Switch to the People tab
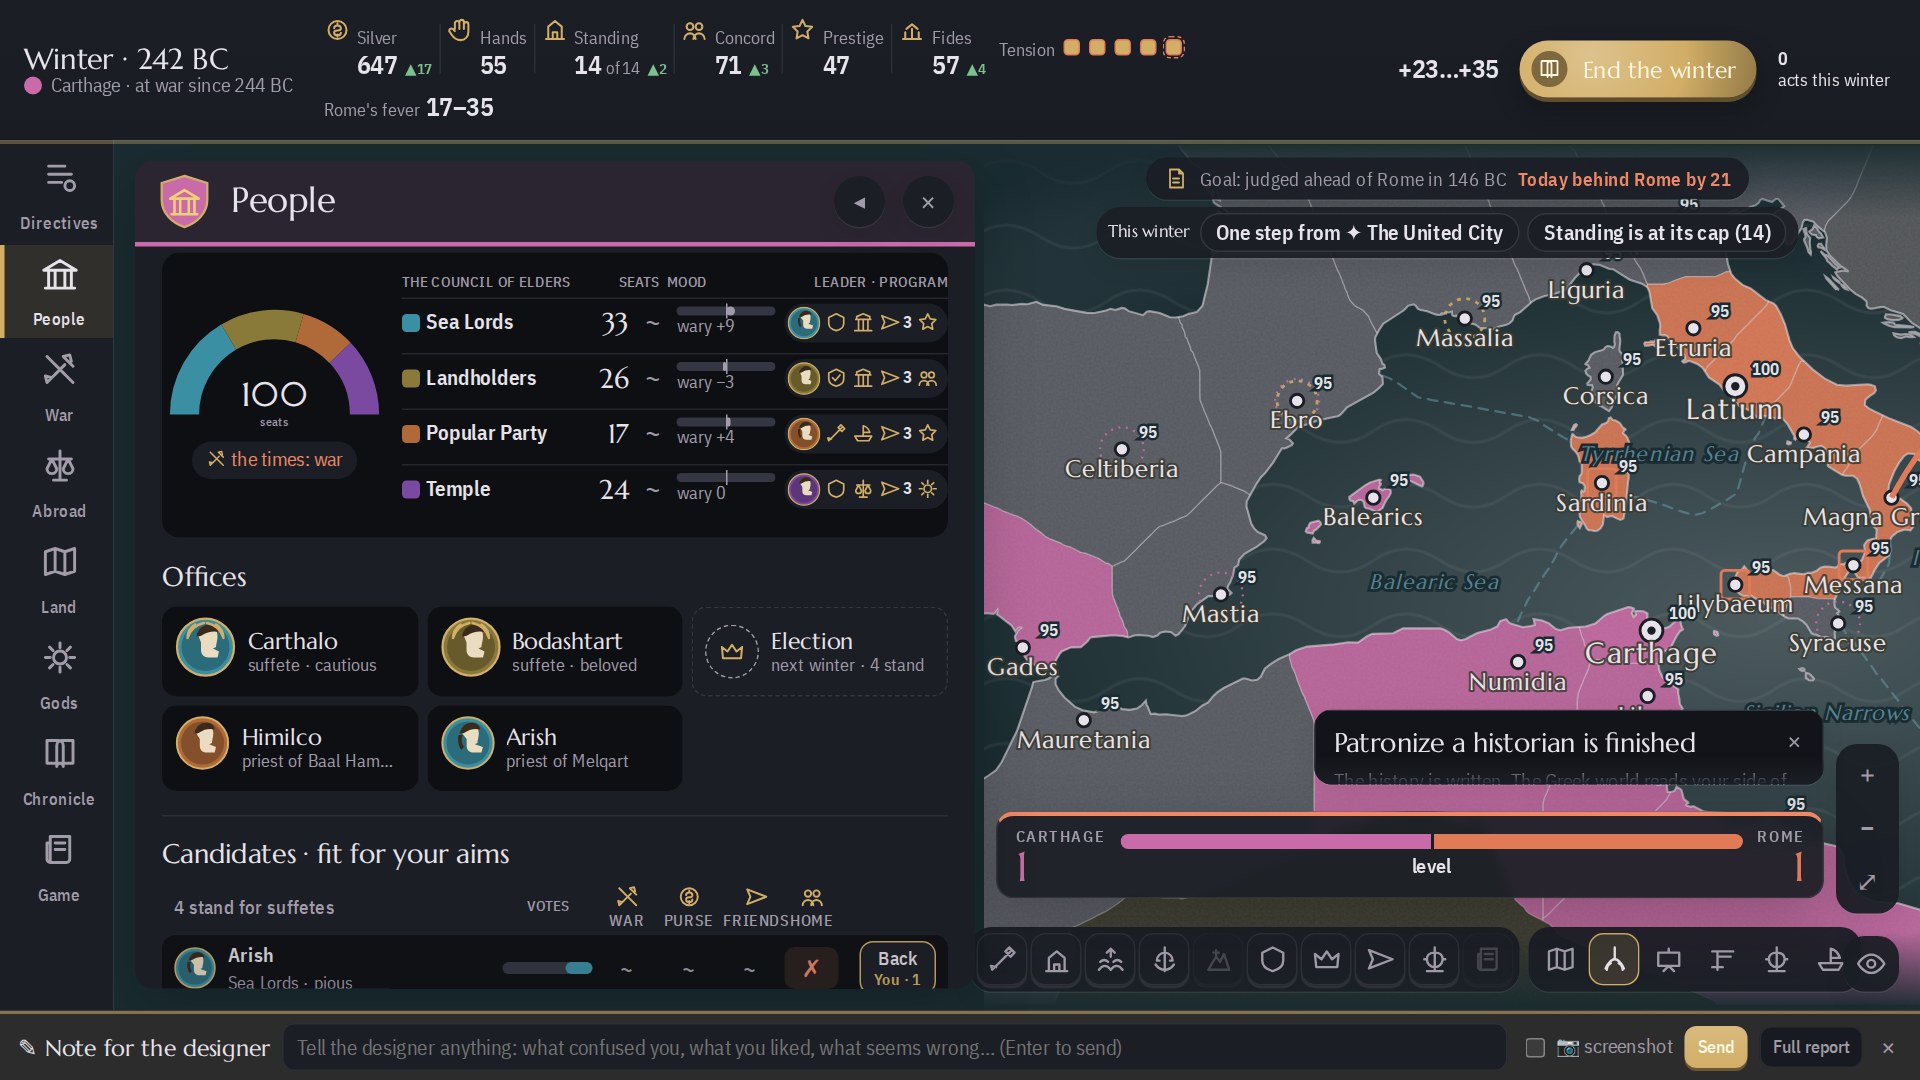1920x1080 pixels. coord(58,292)
